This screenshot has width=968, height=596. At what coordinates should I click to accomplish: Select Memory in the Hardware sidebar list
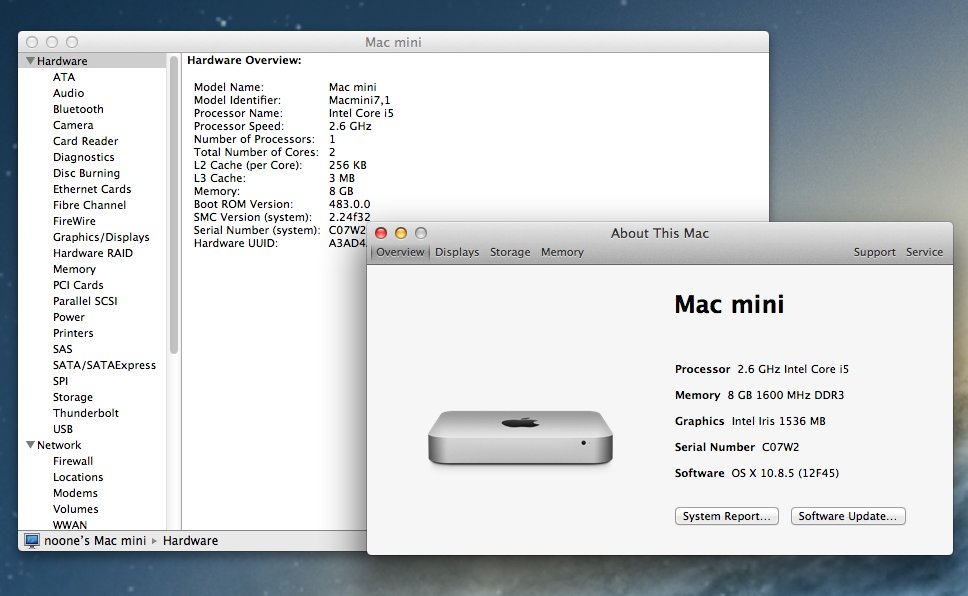(x=74, y=270)
